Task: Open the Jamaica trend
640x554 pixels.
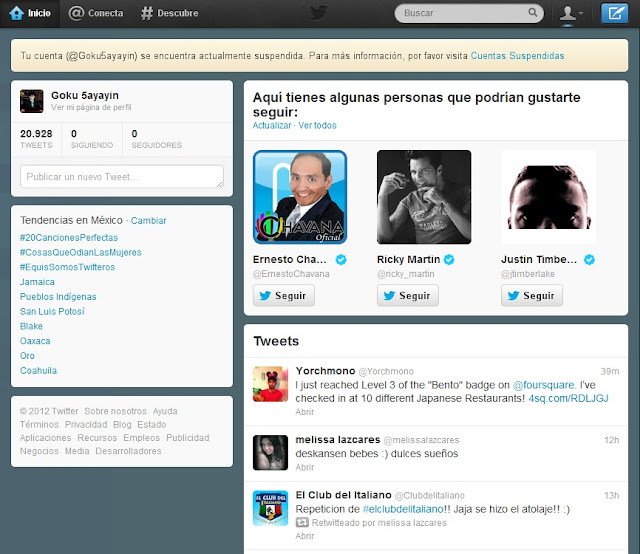Action: coord(37,282)
